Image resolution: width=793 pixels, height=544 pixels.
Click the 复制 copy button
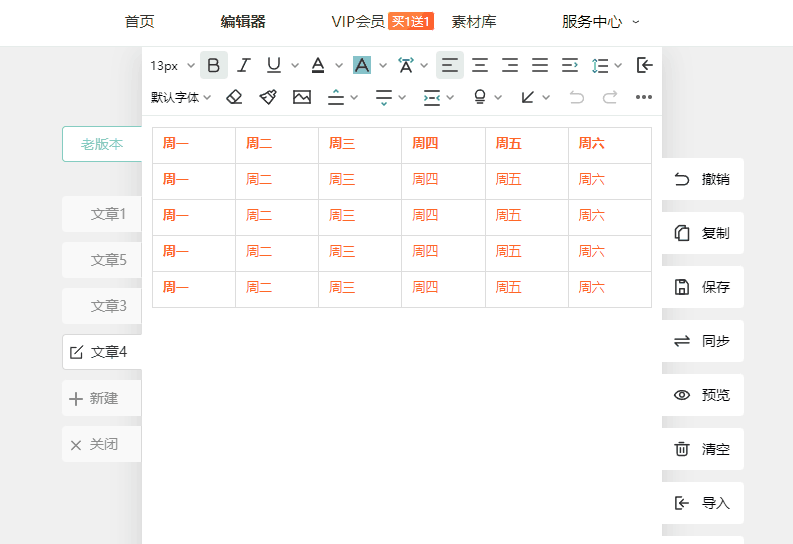click(702, 233)
